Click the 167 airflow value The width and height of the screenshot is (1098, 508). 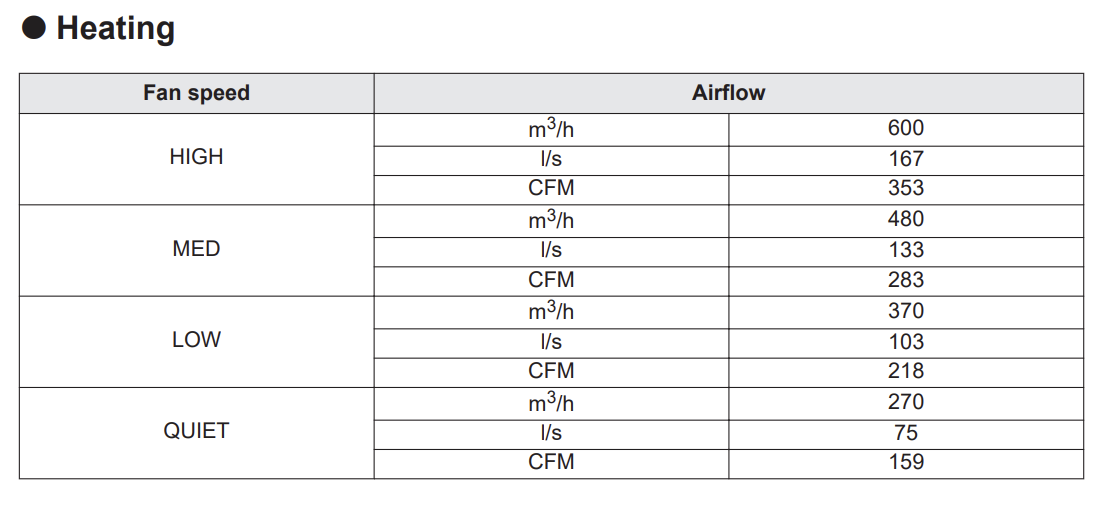coord(905,158)
